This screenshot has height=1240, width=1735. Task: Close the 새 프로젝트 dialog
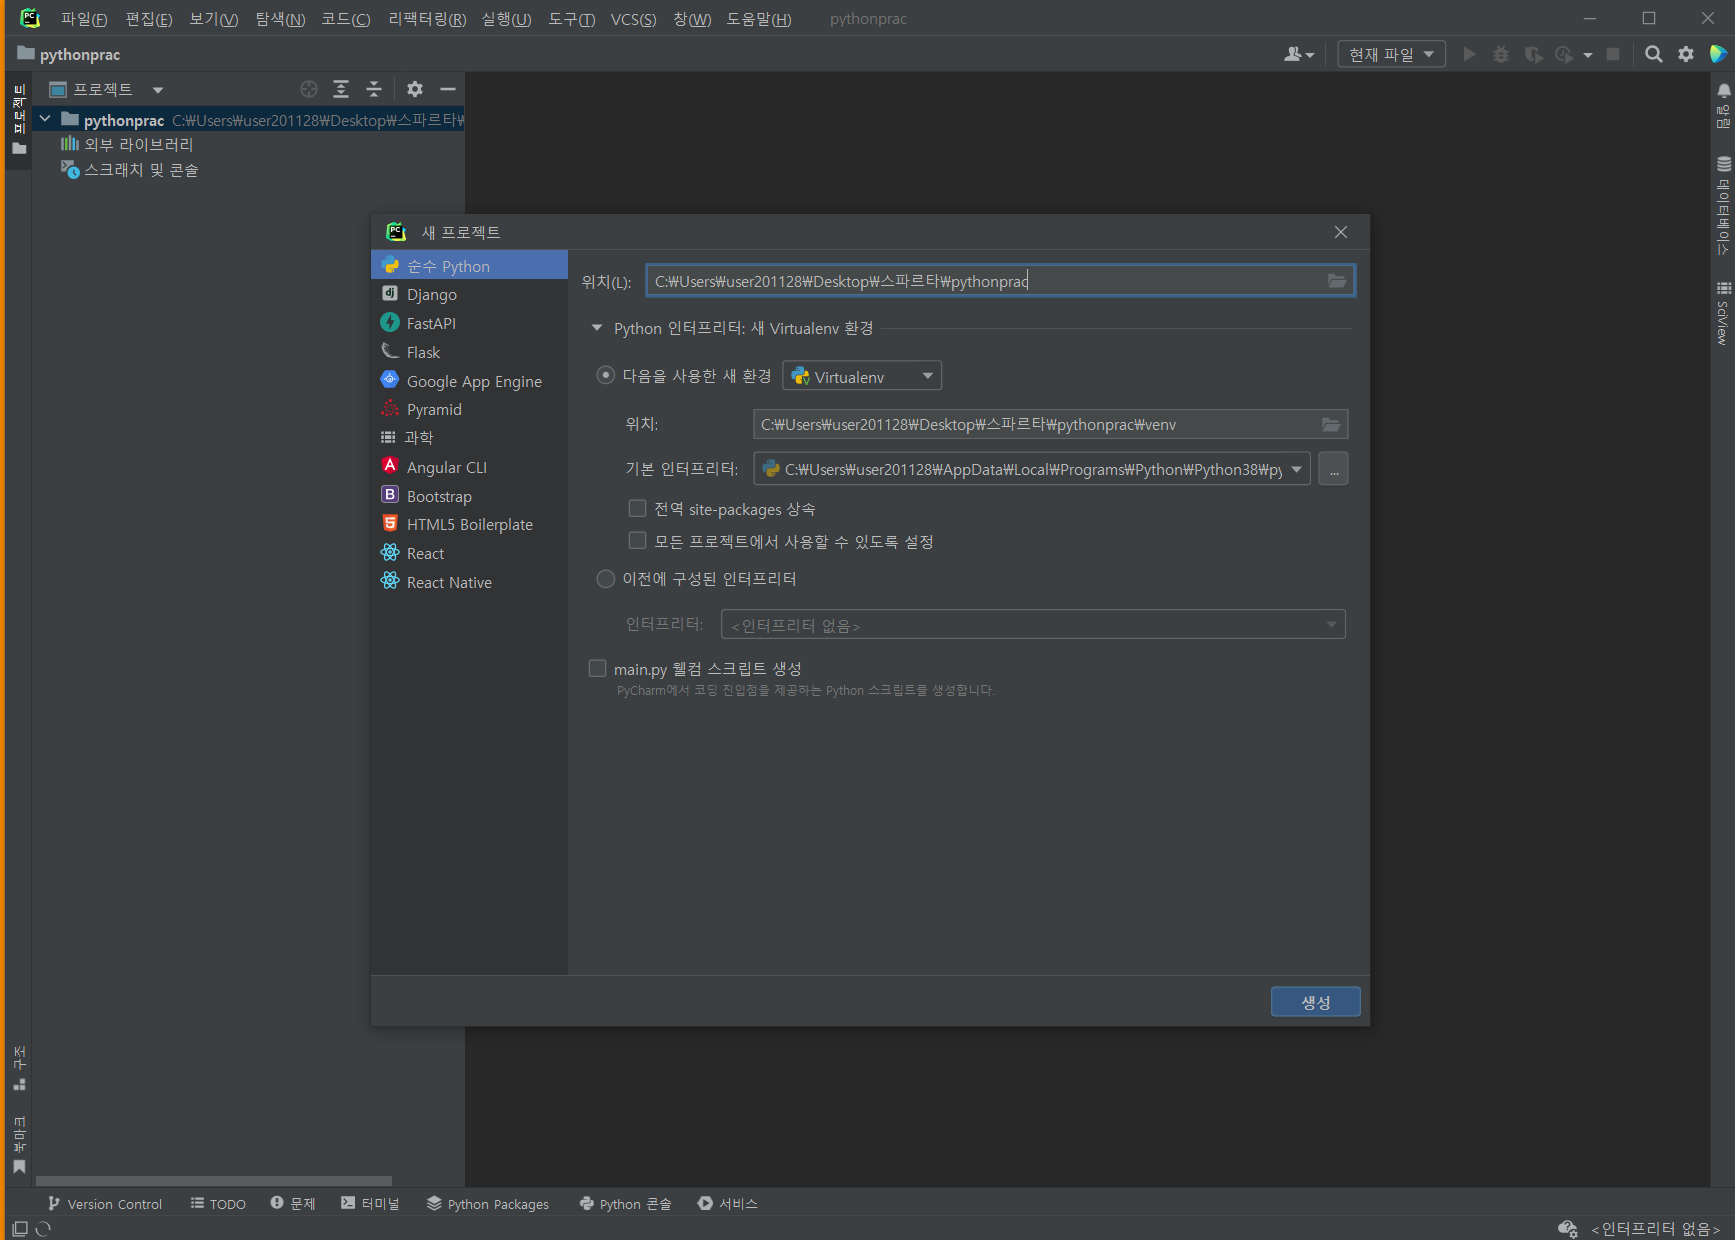coord(1341,232)
